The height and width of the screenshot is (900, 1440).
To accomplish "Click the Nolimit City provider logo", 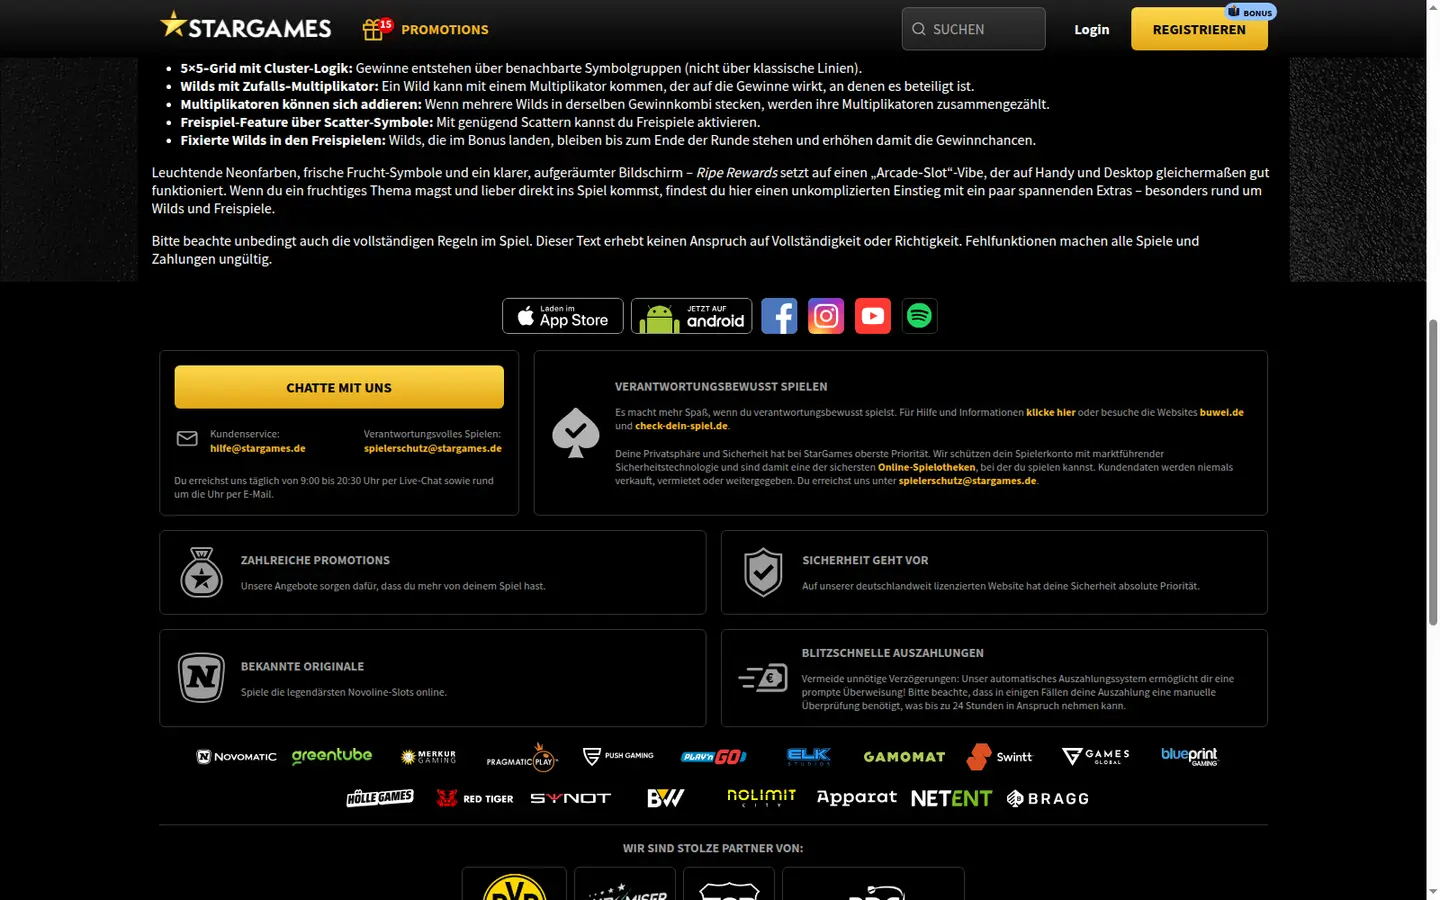I will [x=761, y=797].
